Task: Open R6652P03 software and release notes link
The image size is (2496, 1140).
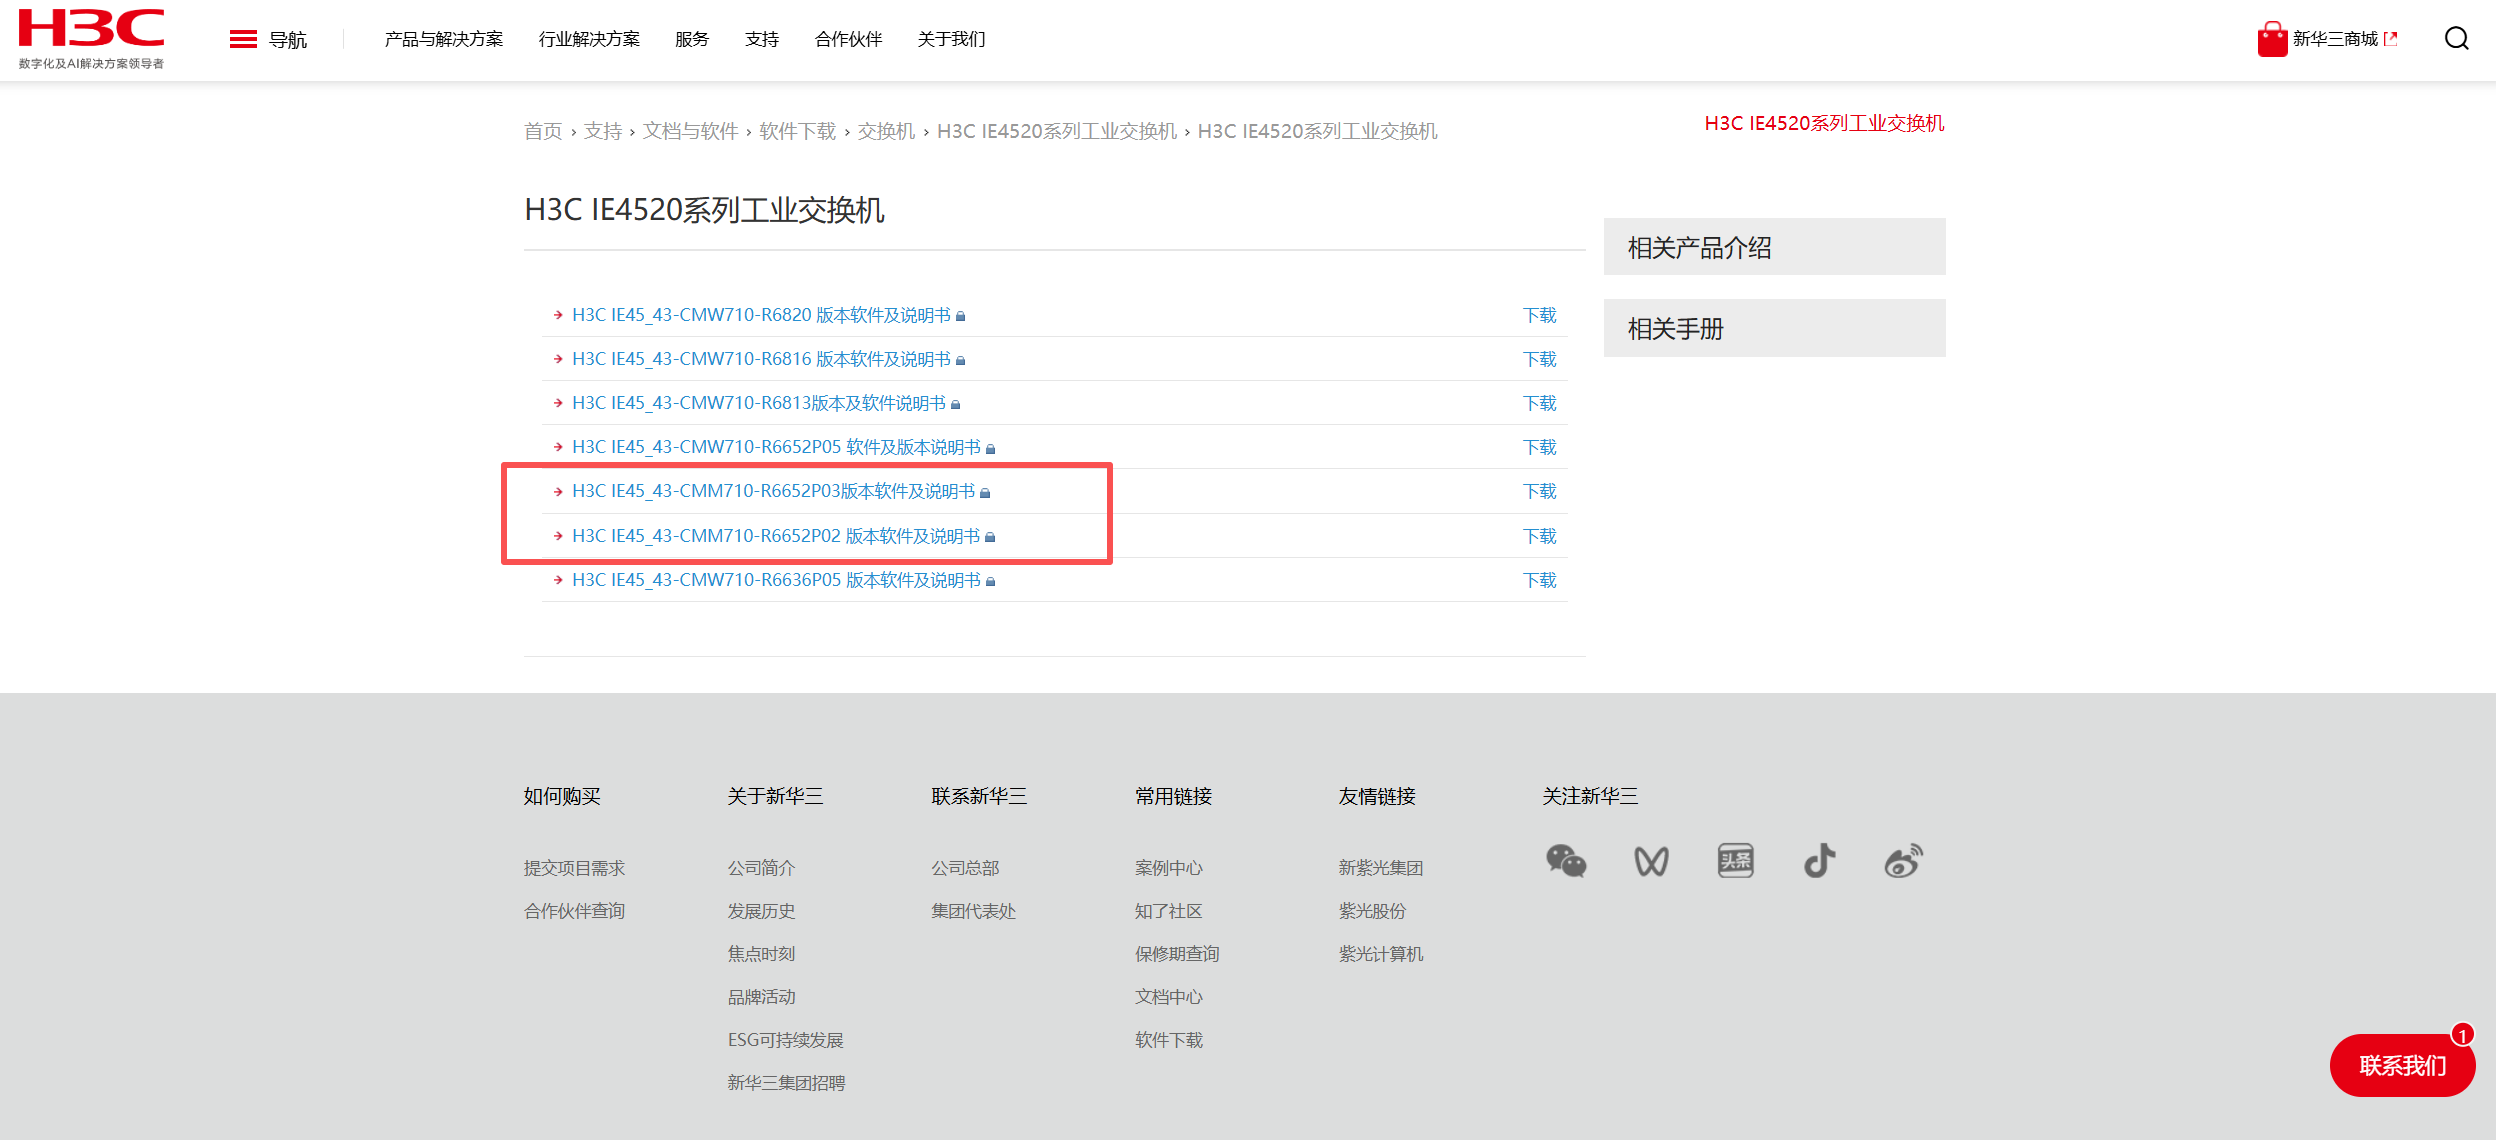Action: (x=773, y=491)
